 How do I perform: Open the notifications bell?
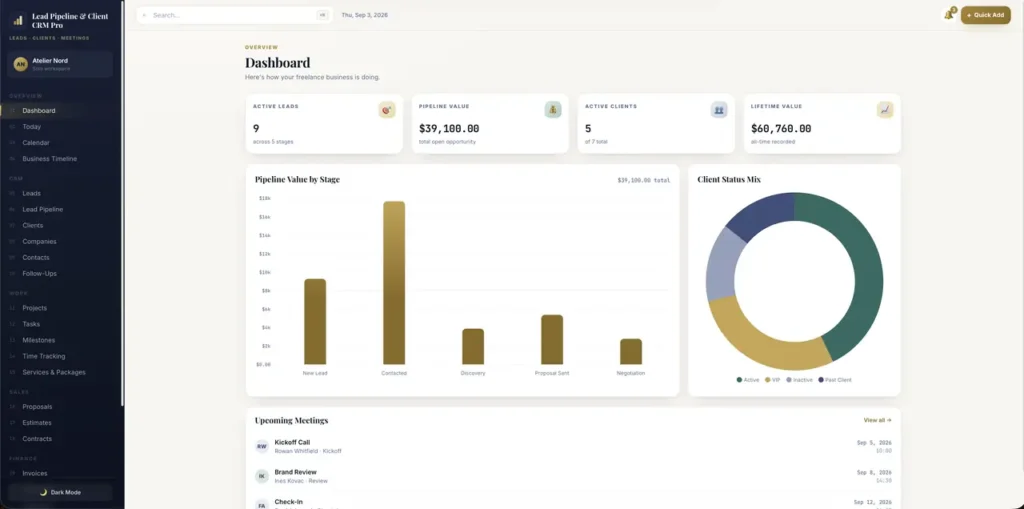(948, 14)
